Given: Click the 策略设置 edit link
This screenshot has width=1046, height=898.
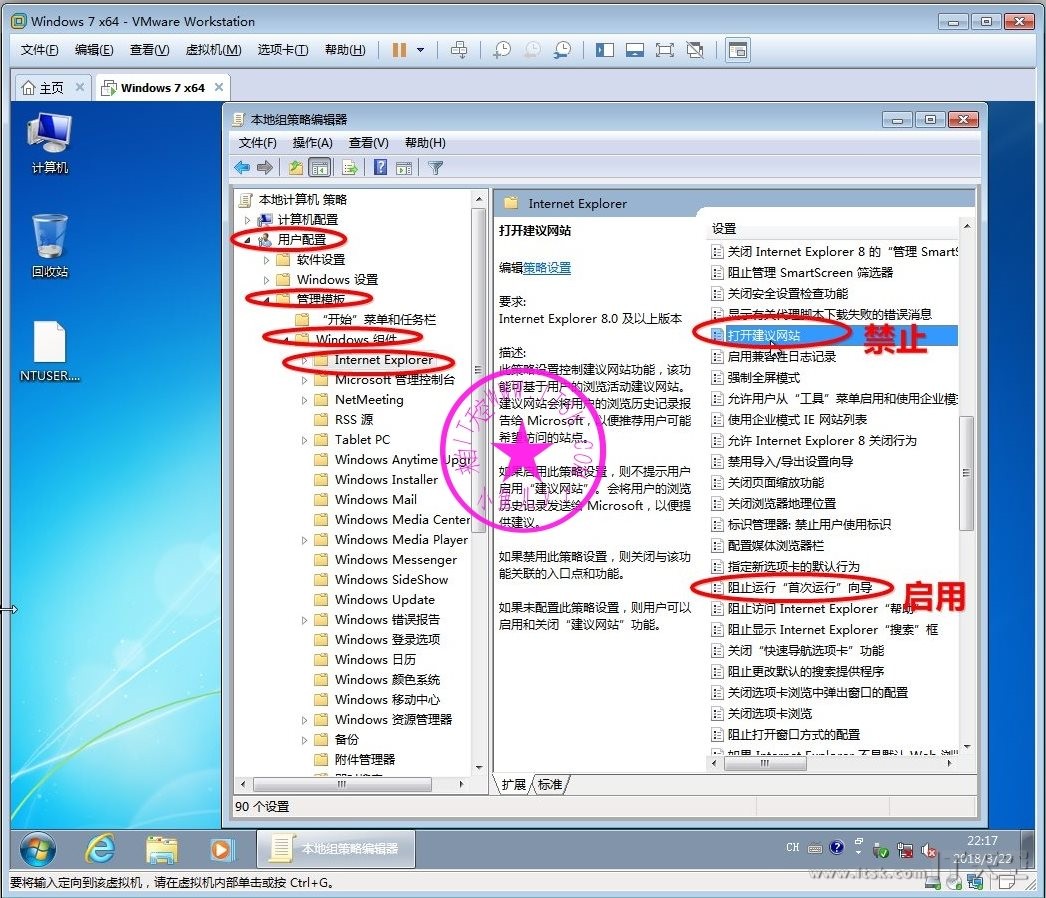Looking at the screenshot, I should coord(547,268).
